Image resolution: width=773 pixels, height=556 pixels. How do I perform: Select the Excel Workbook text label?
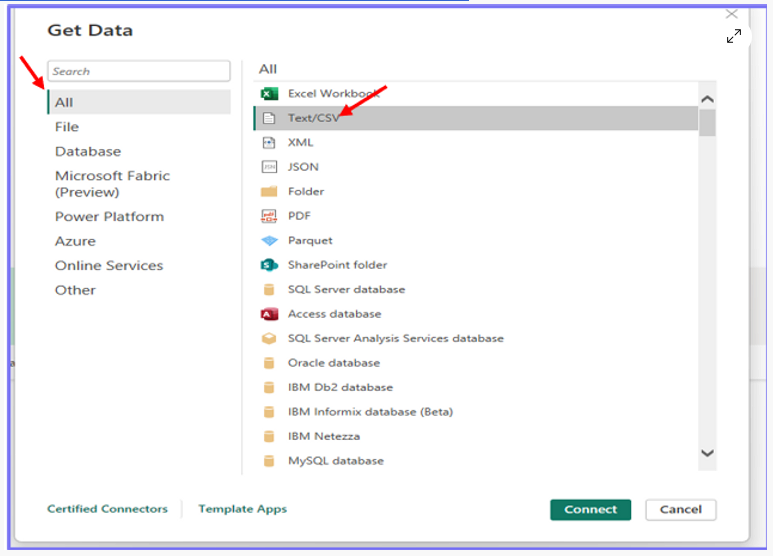click(334, 93)
